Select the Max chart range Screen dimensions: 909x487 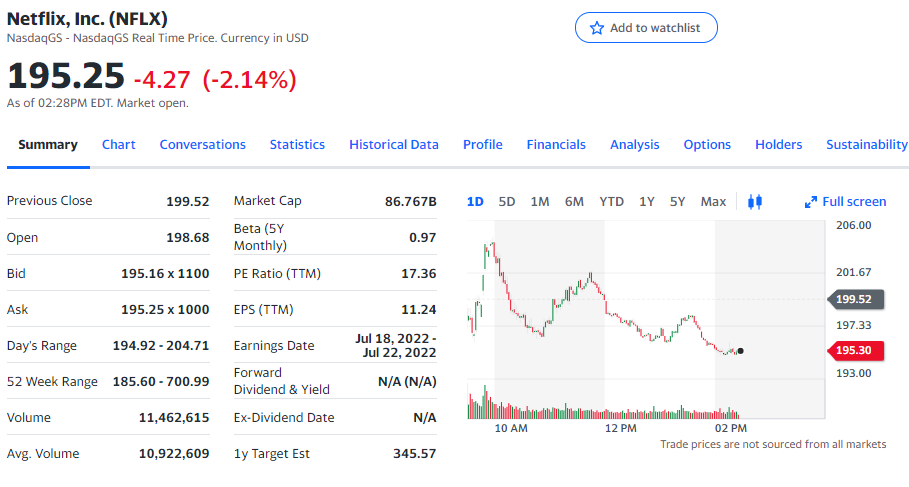[713, 202]
